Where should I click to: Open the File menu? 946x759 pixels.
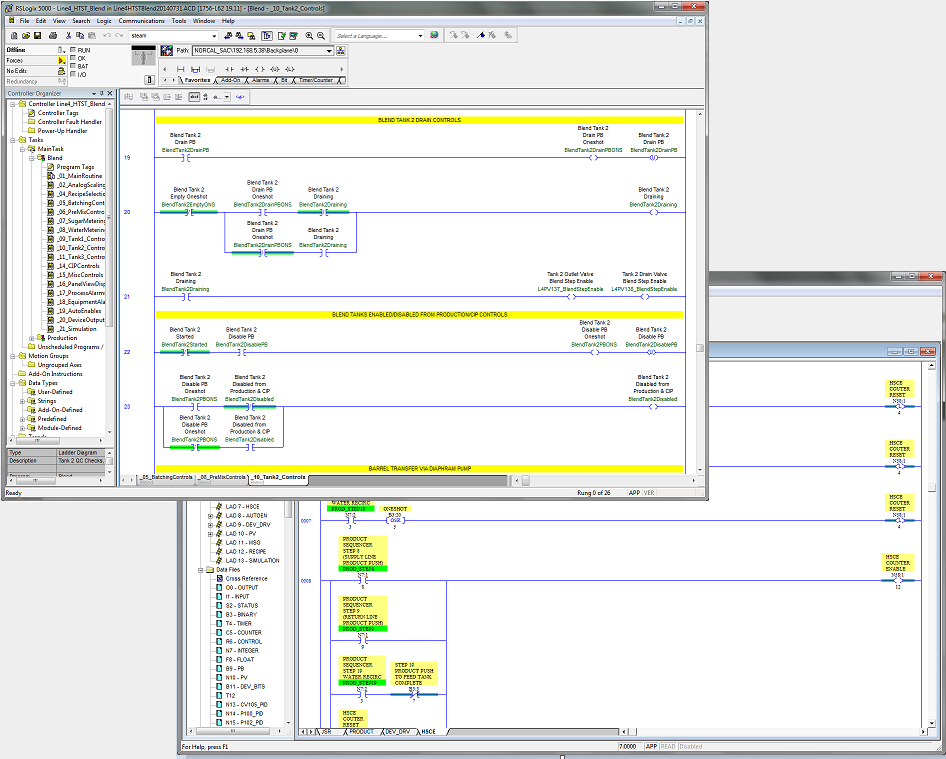tap(24, 21)
